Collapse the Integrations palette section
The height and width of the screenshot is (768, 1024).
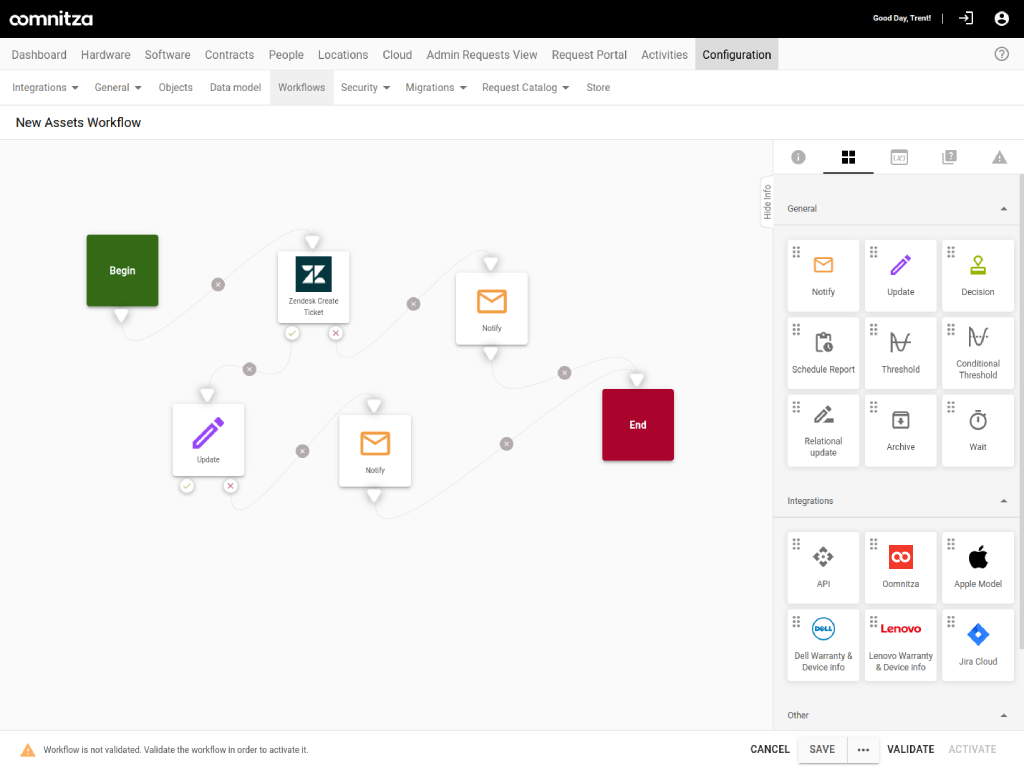(x=1004, y=500)
